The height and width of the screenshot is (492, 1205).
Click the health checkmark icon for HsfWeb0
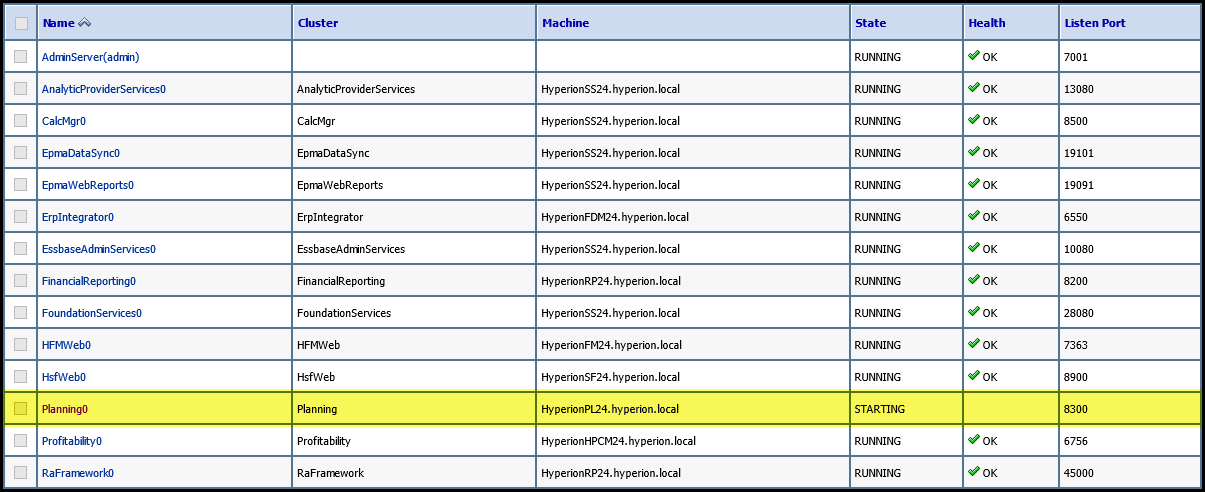point(974,376)
